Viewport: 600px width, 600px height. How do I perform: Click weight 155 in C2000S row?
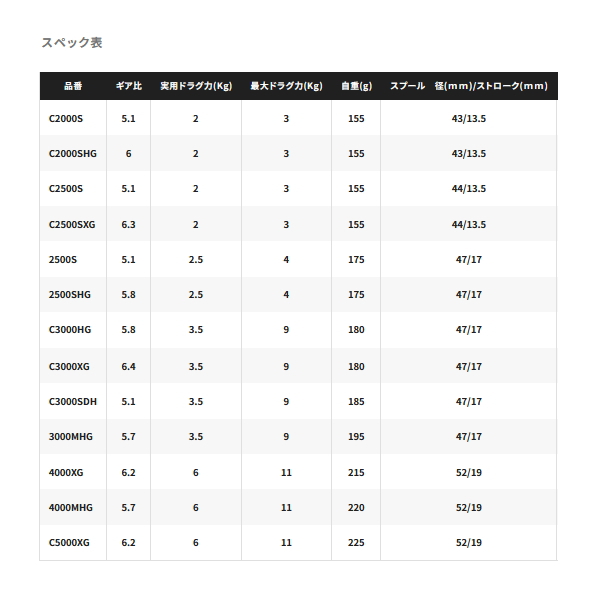[x=356, y=119]
